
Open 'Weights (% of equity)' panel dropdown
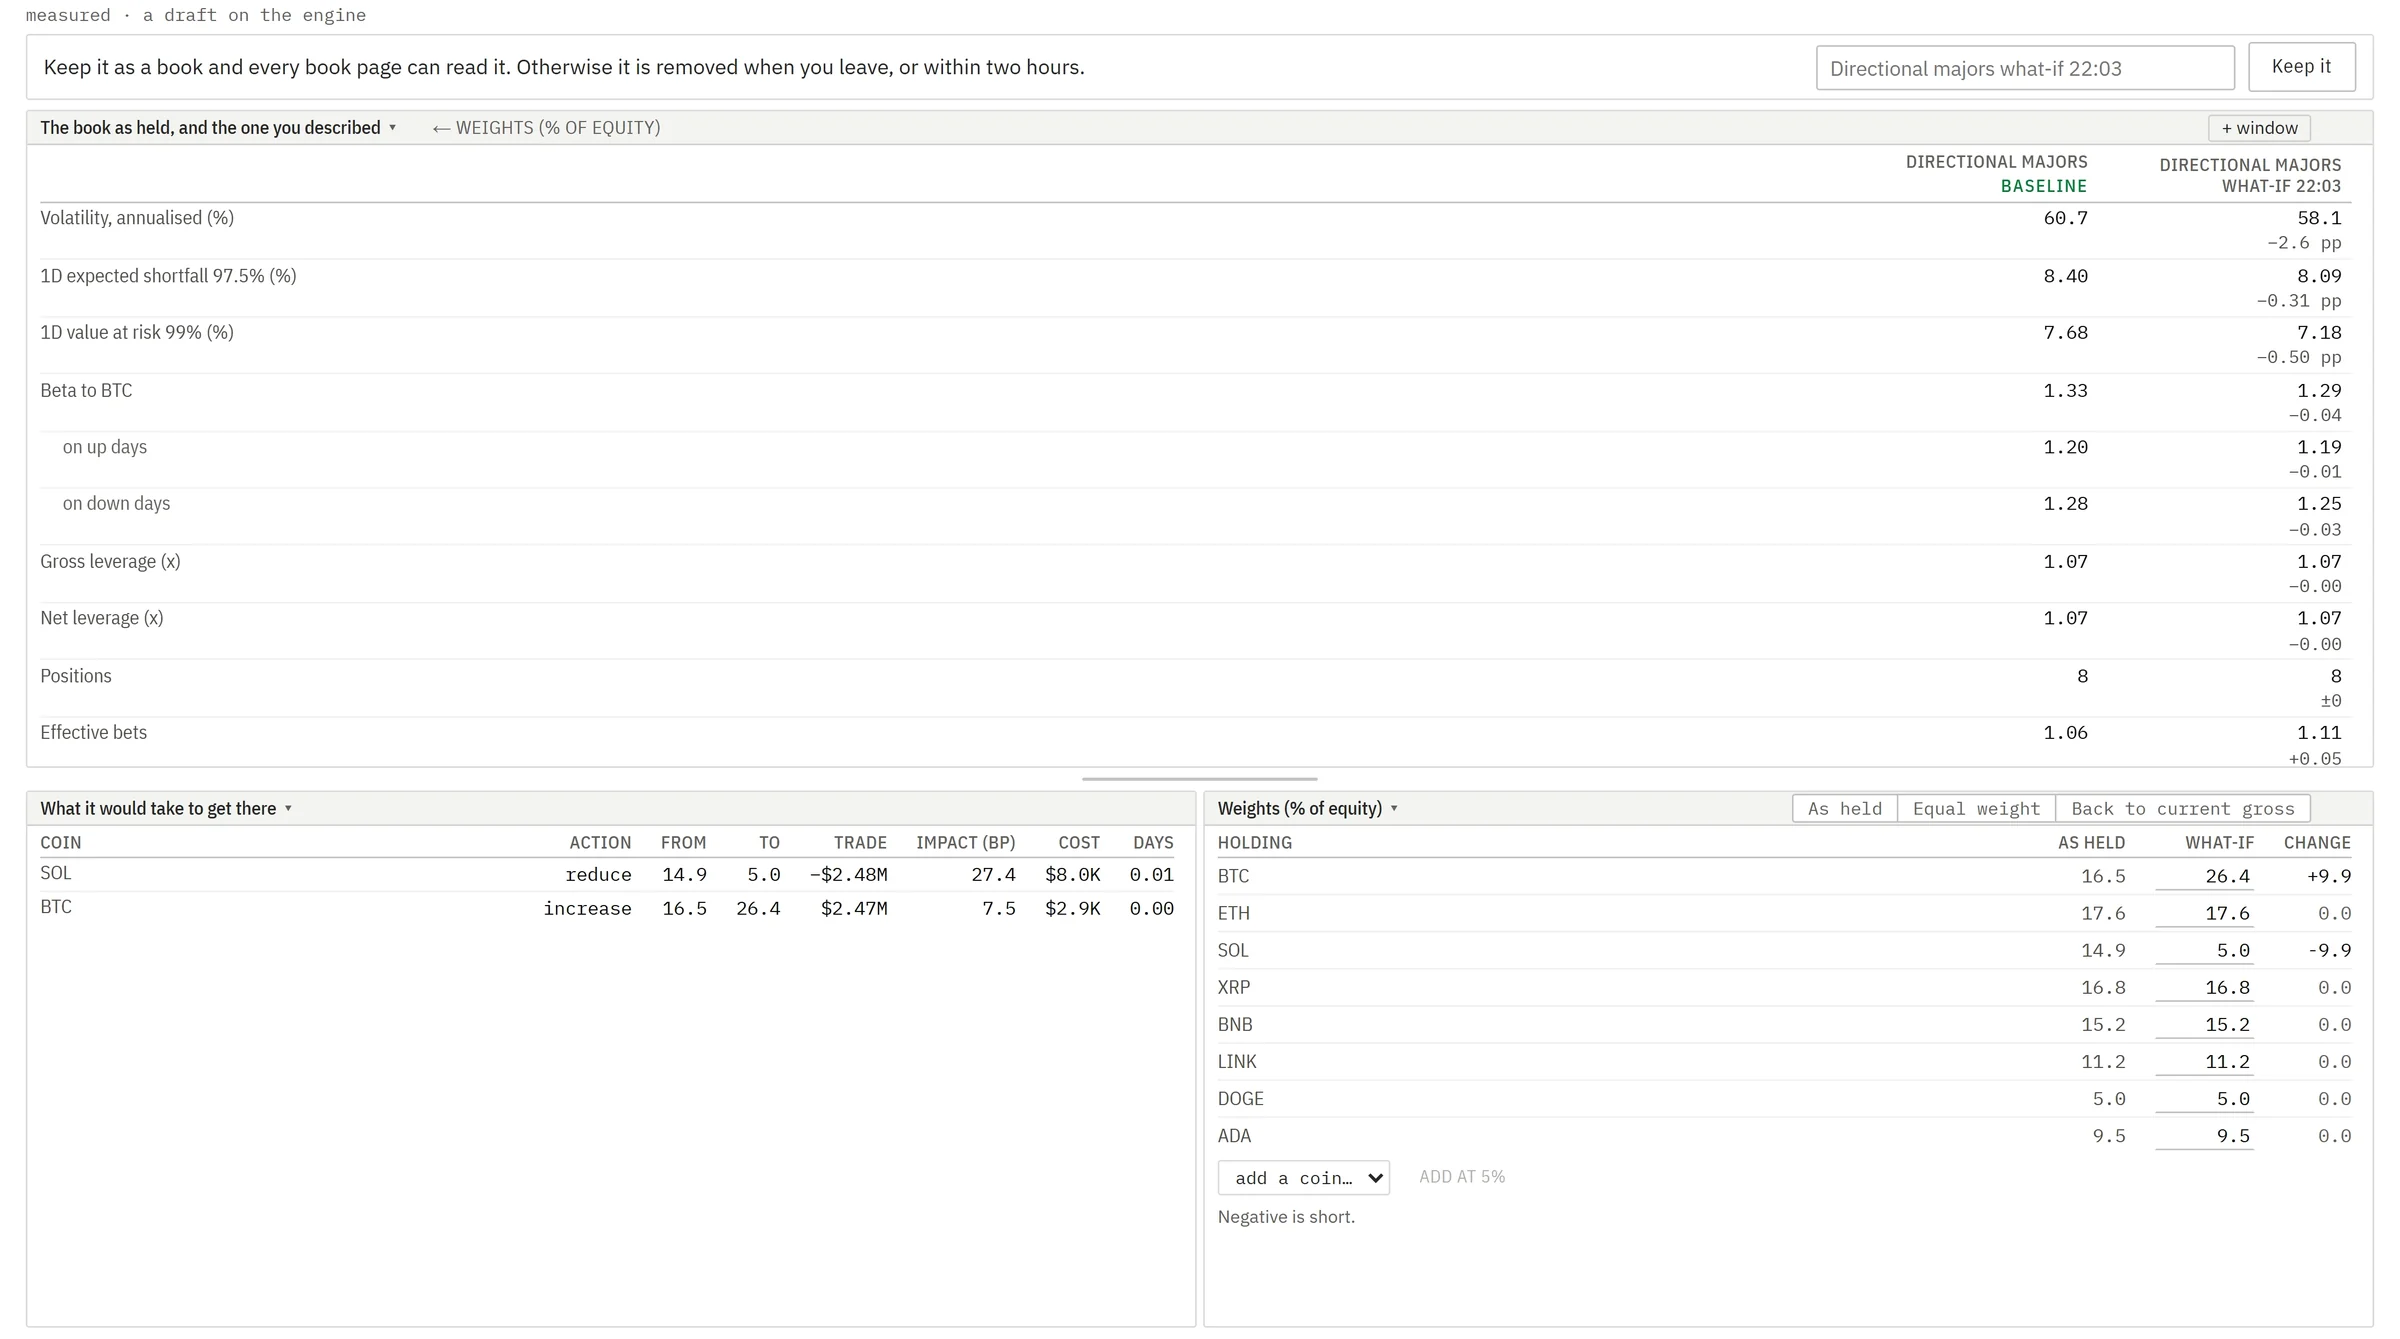(x=1307, y=808)
